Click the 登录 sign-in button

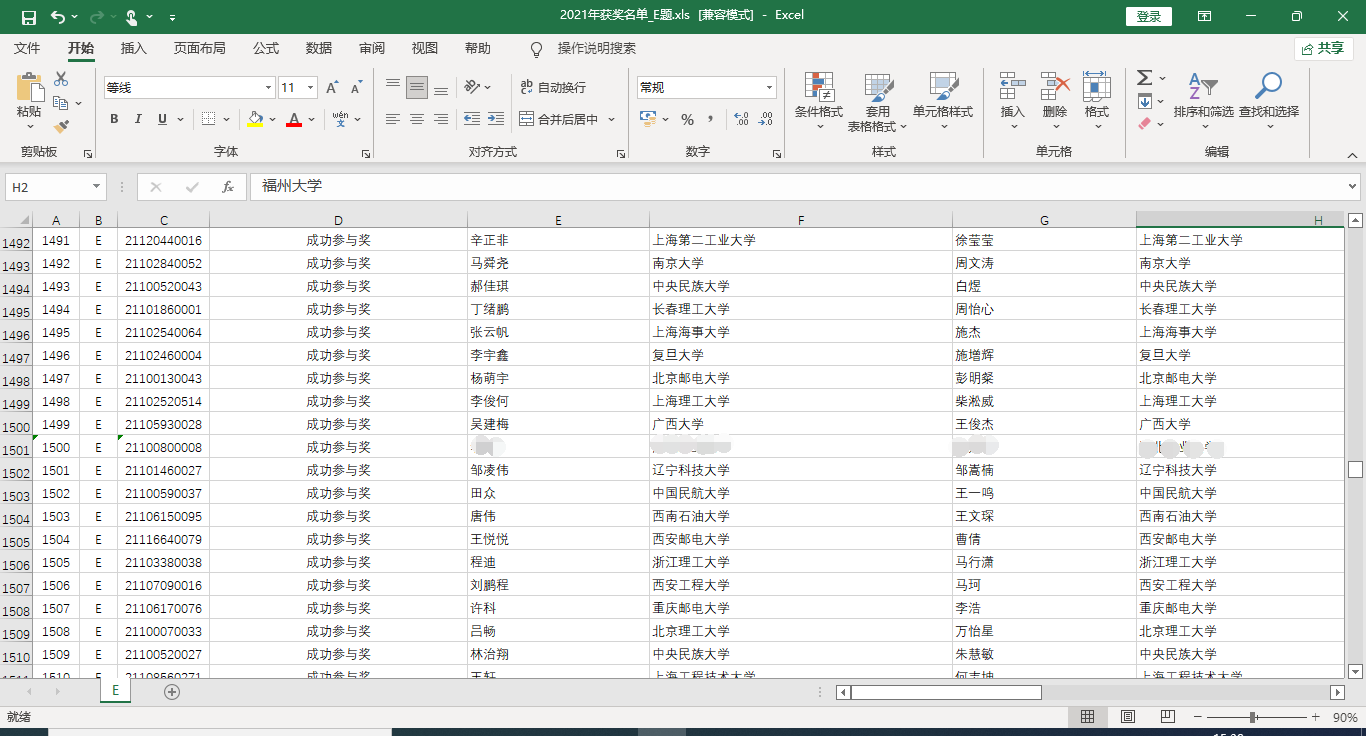tap(1149, 16)
